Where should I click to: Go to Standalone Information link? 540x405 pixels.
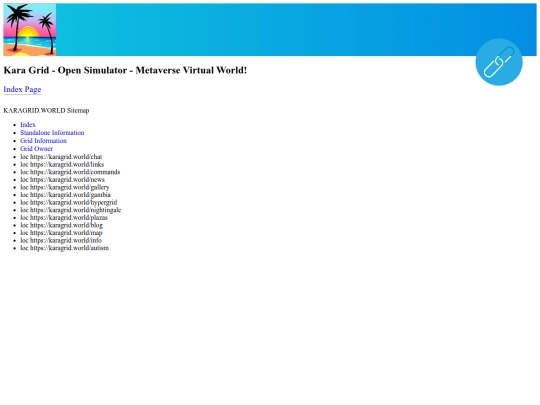click(52, 133)
